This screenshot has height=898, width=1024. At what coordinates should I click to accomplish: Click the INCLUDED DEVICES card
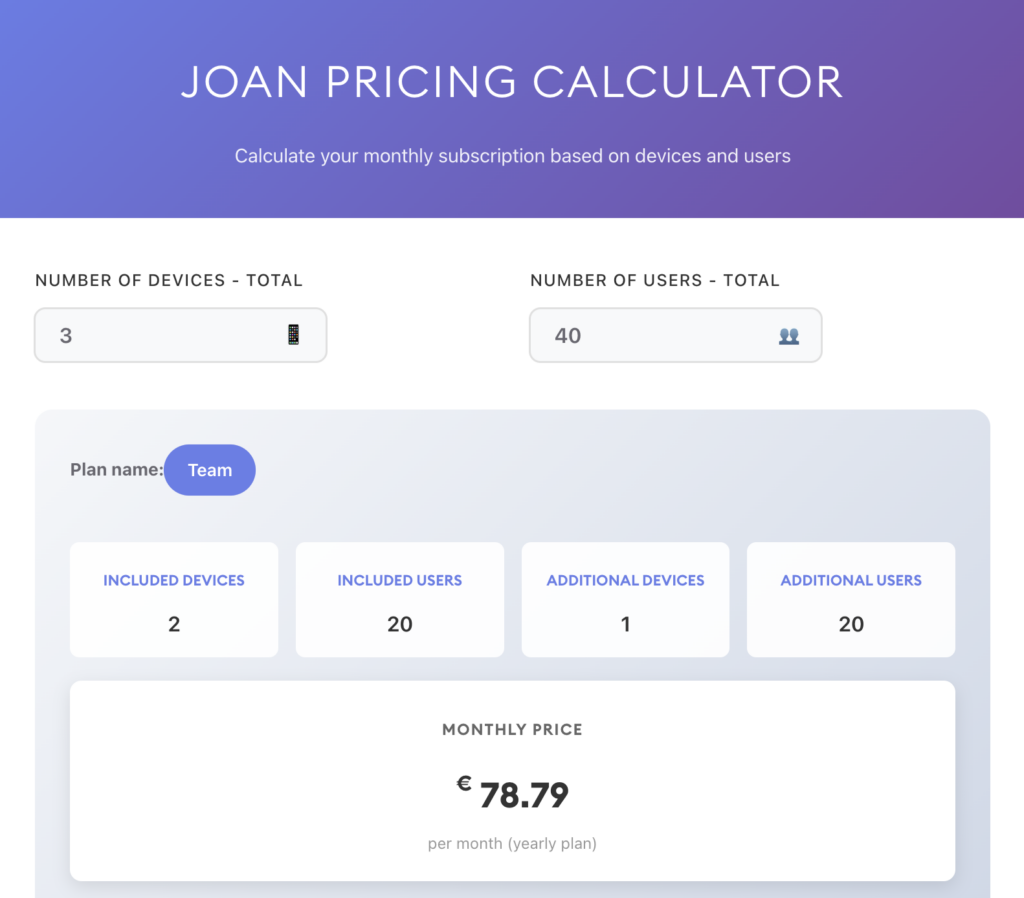tap(173, 599)
